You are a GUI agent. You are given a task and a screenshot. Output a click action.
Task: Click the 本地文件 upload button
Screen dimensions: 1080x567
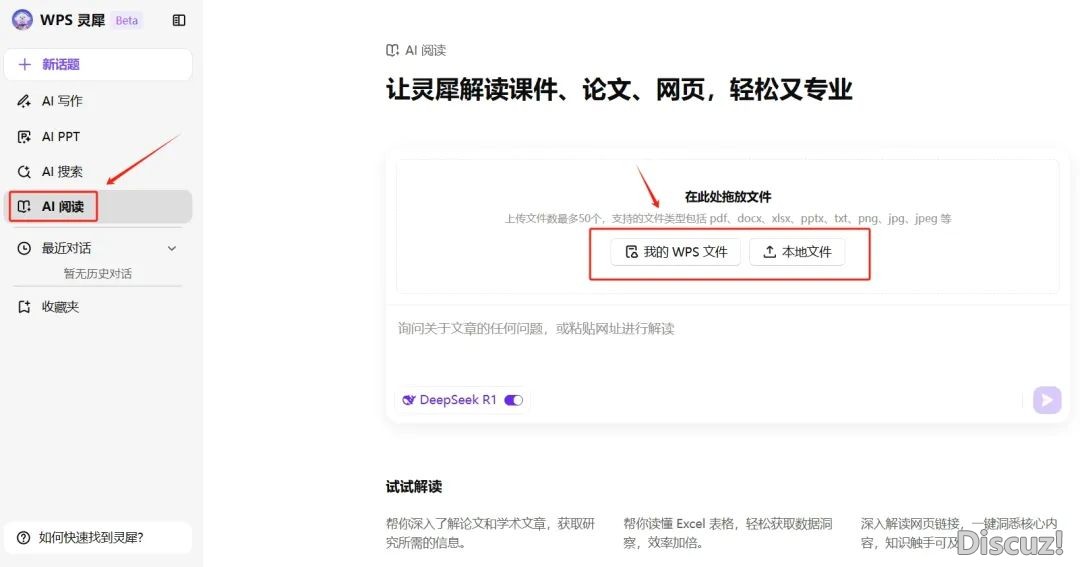[x=797, y=252]
